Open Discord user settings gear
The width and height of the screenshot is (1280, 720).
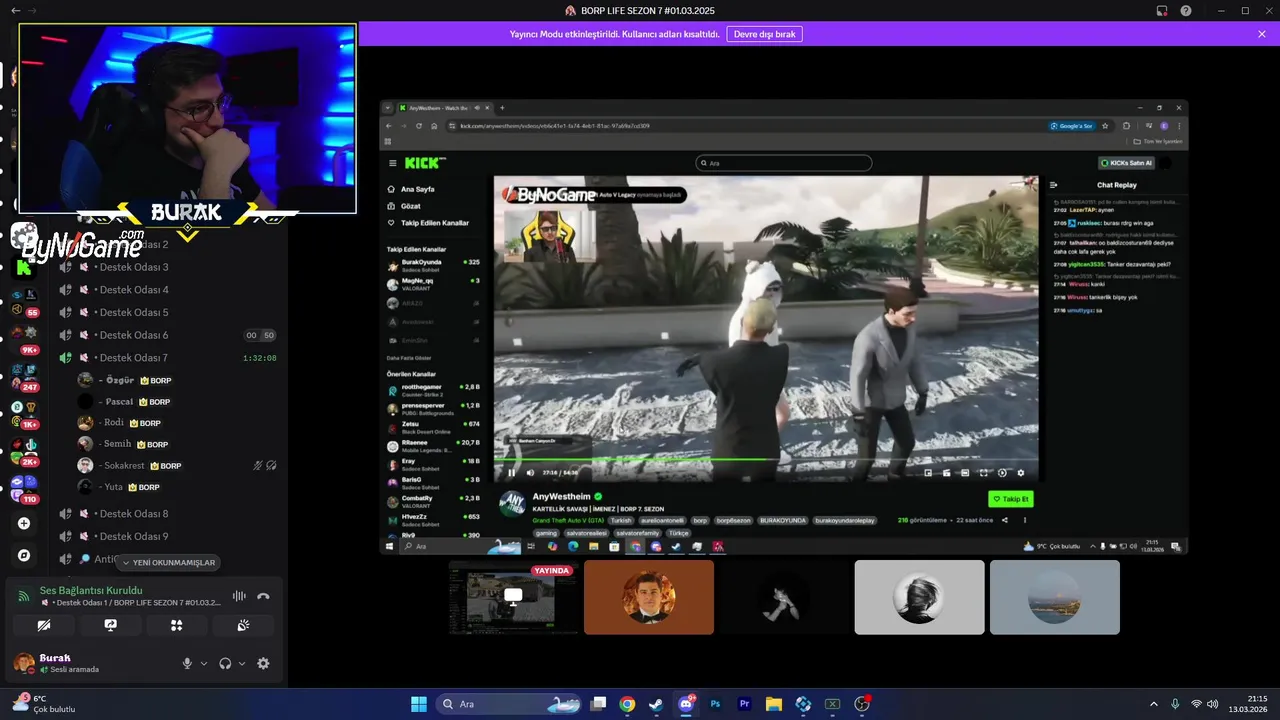tap(263, 663)
